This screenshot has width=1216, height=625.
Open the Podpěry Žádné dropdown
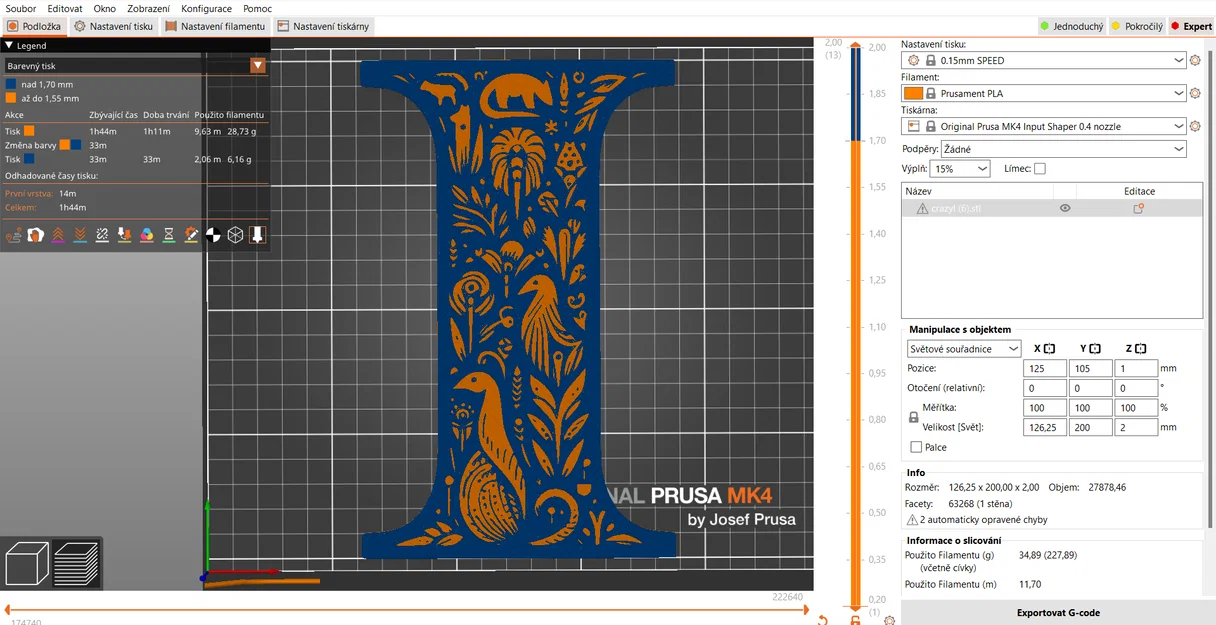click(x=1065, y=149)
